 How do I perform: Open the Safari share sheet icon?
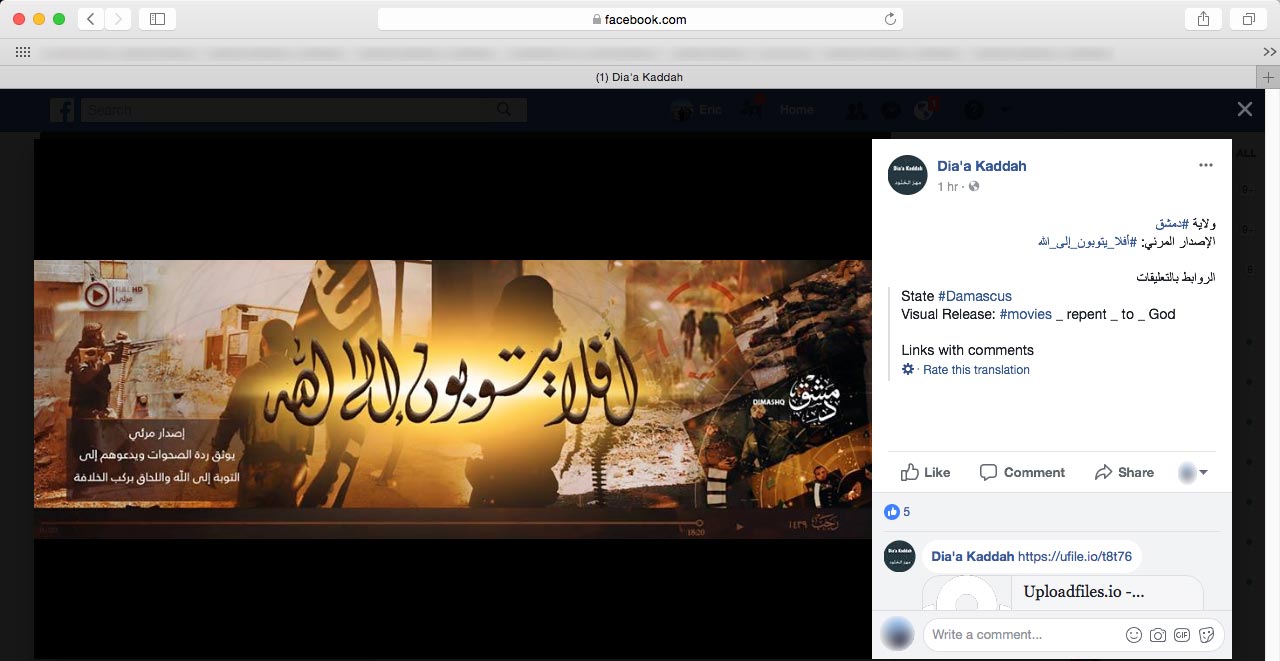click(x=1202, y=19)
